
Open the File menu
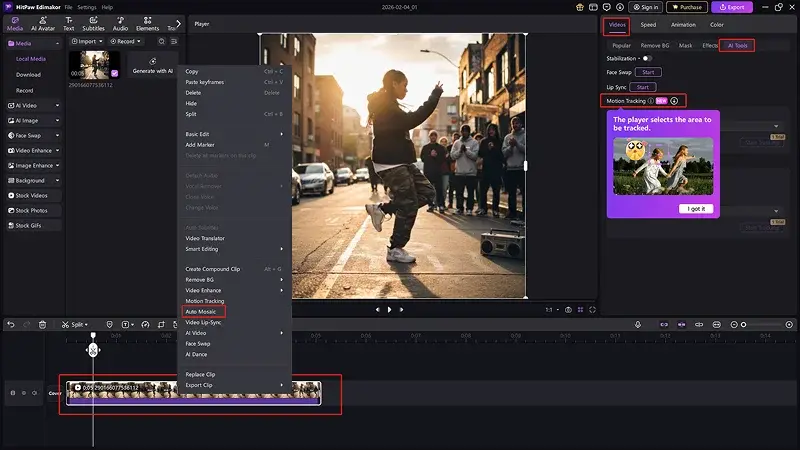68,7
